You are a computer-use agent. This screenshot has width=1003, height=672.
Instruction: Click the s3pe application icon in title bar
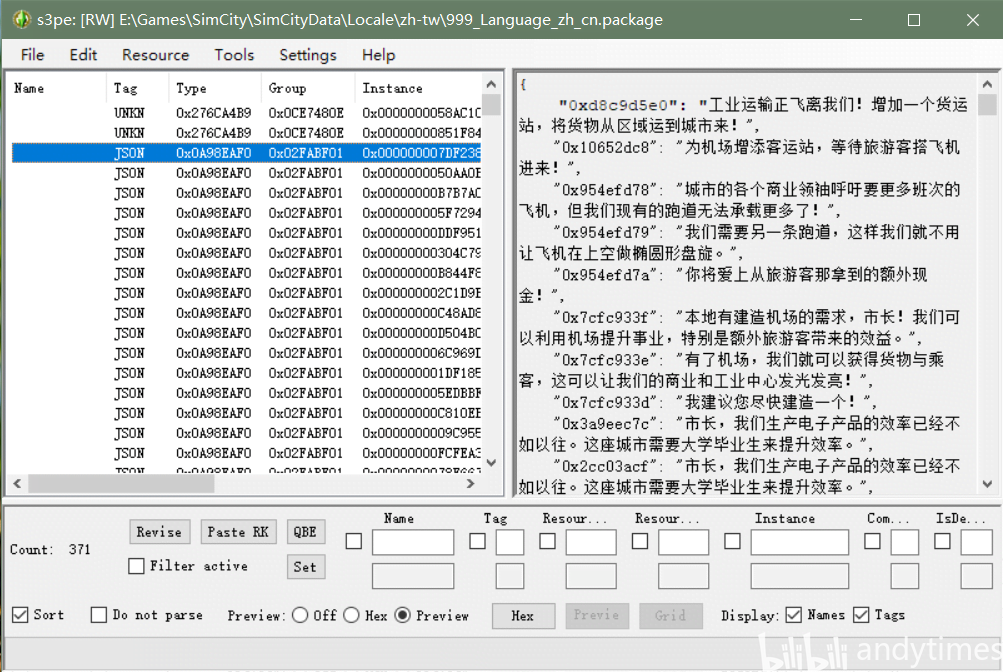pos(22,20)
